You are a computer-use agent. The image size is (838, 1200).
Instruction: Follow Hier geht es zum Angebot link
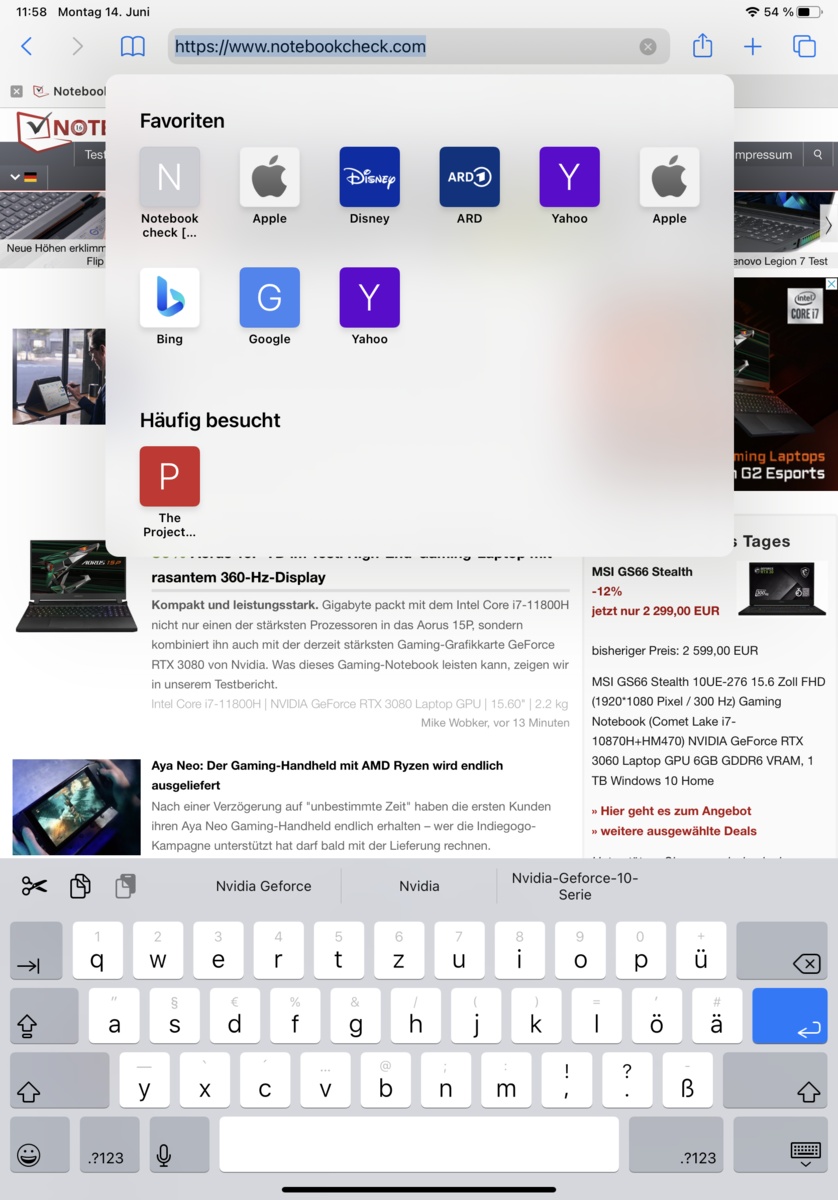671,811
